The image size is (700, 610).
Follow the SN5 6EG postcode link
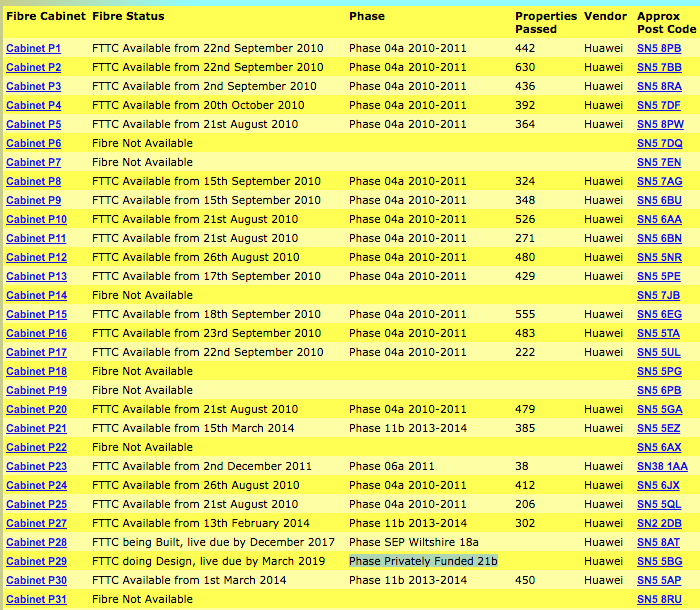click(x=659, y=314)
